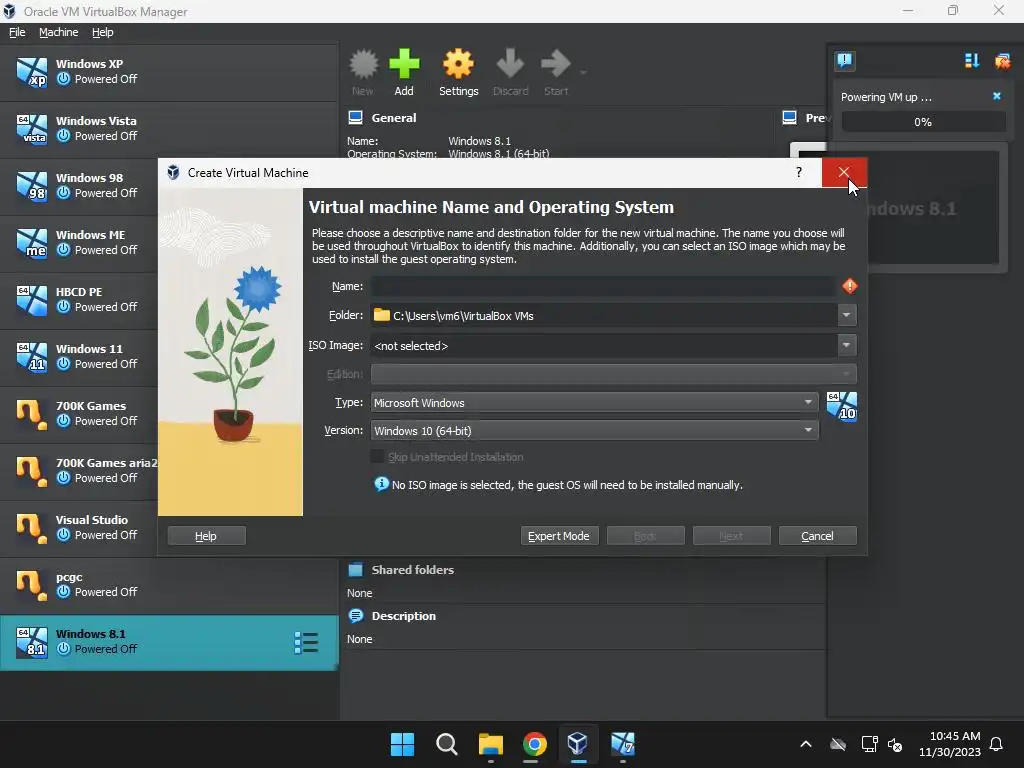This screenshot has height=768, width=1024.
Task: Open File Explorer from taskbar
Action: click(490, 744)
